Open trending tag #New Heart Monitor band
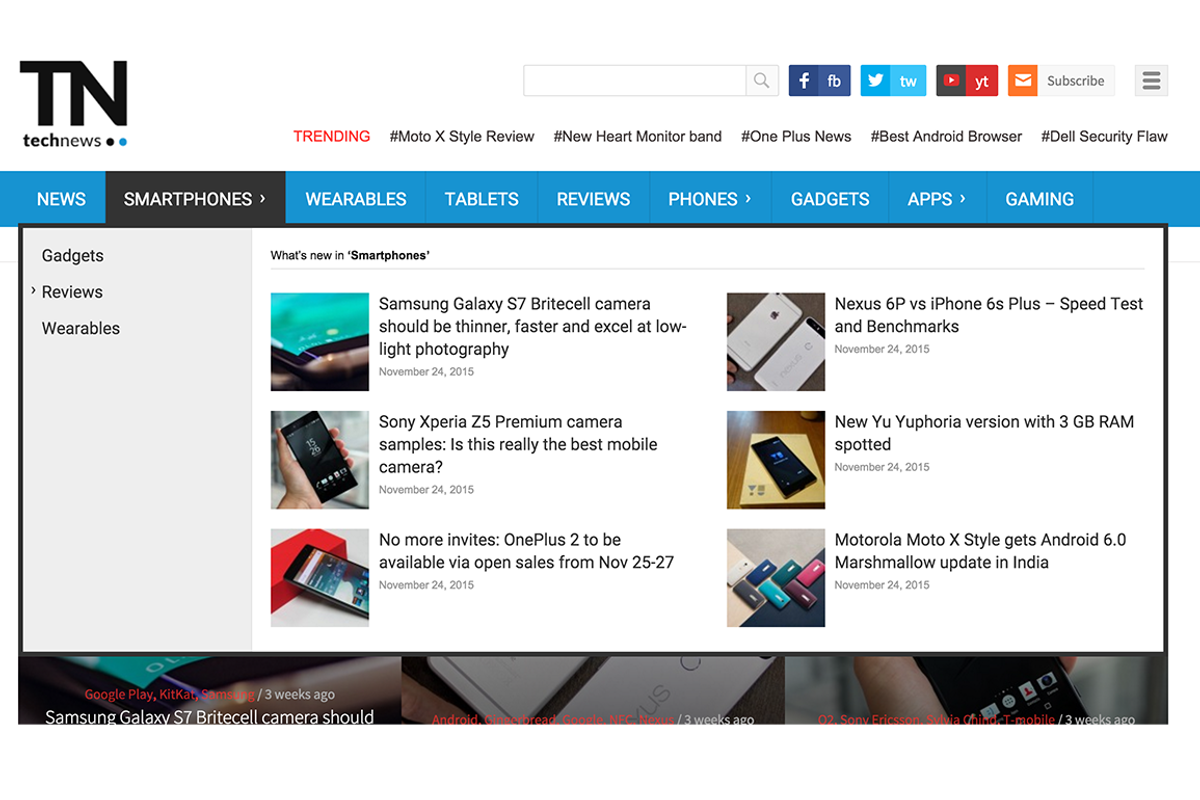The height and width of the screenshot is (800, 1200). click(637, 136)
